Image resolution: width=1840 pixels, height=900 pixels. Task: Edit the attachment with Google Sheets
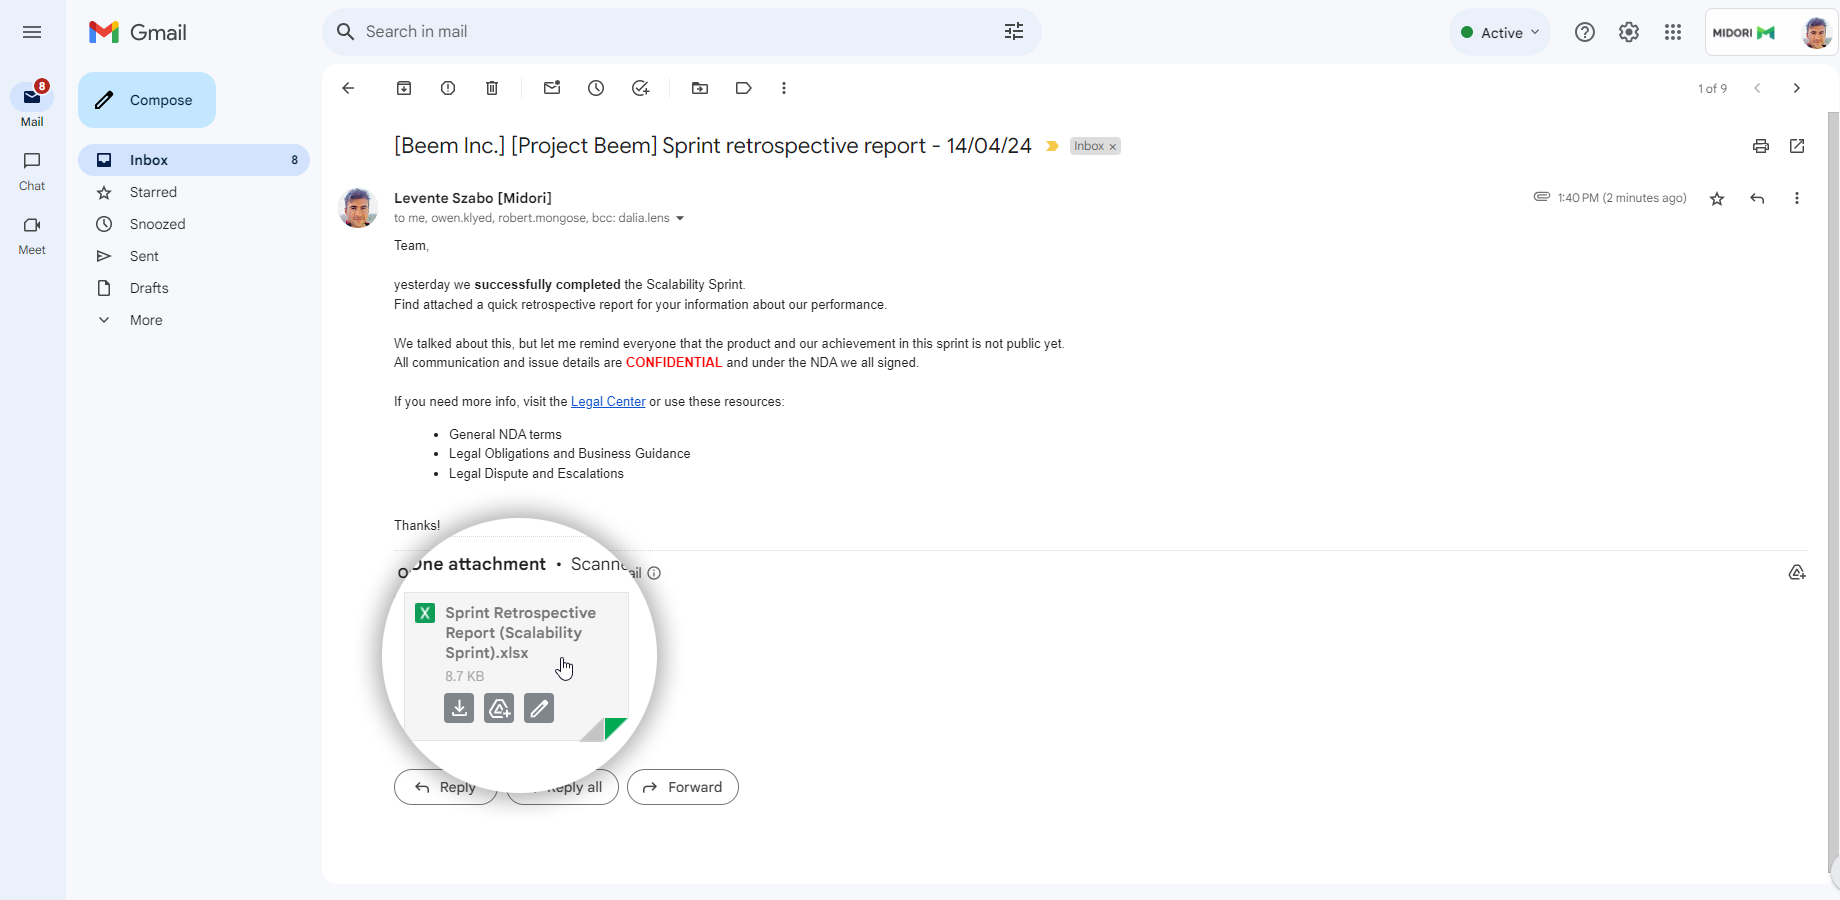click(539, 708)
